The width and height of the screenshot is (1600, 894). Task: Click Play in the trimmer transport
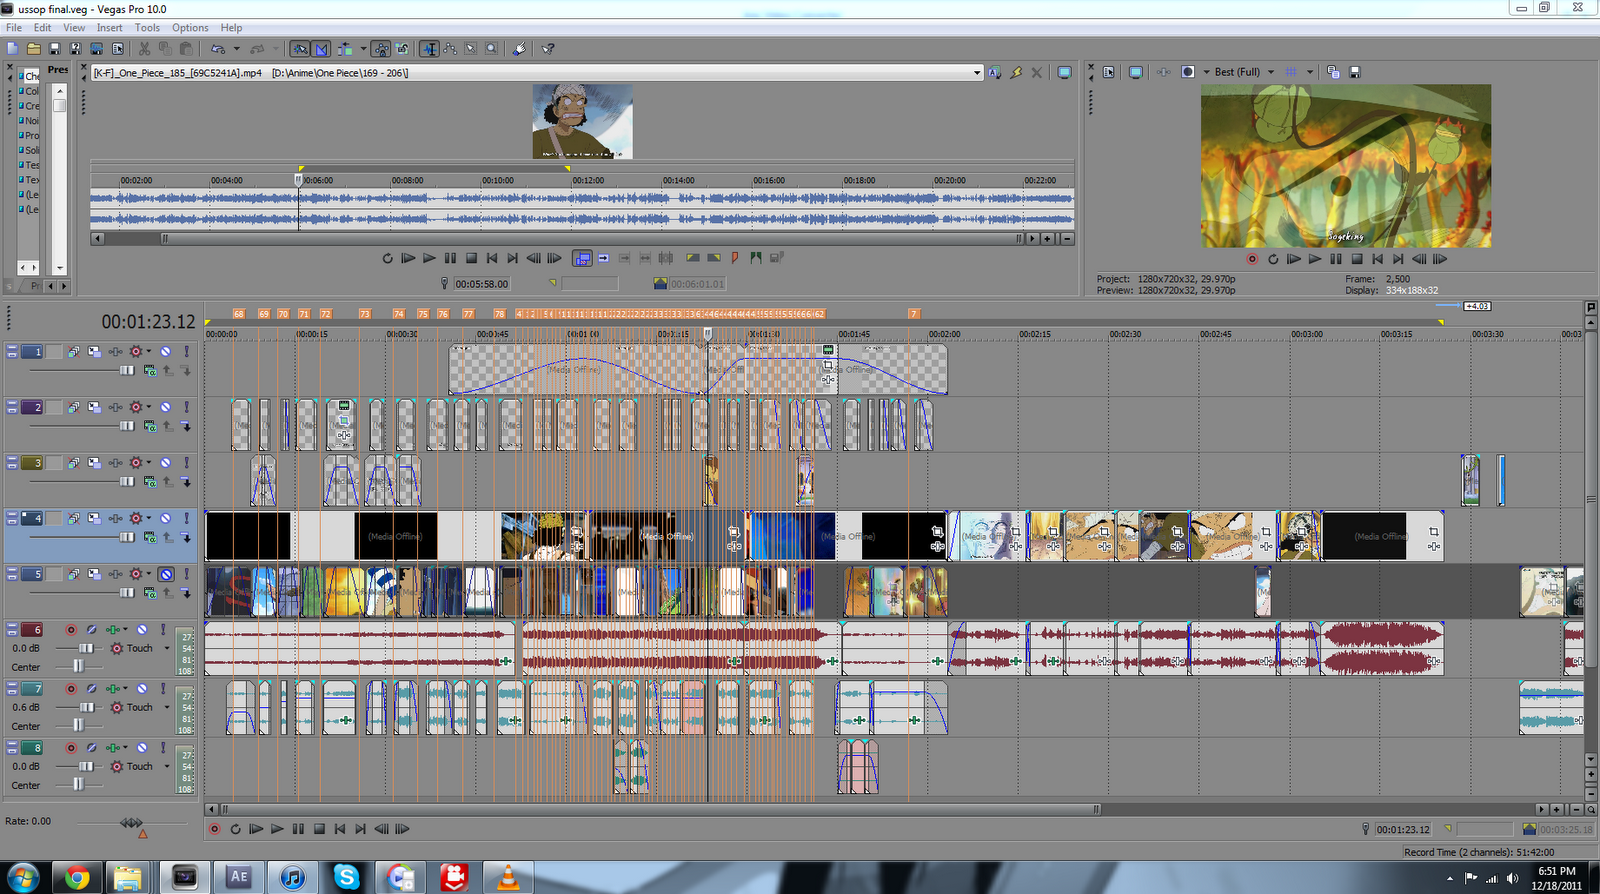point(429,258)
